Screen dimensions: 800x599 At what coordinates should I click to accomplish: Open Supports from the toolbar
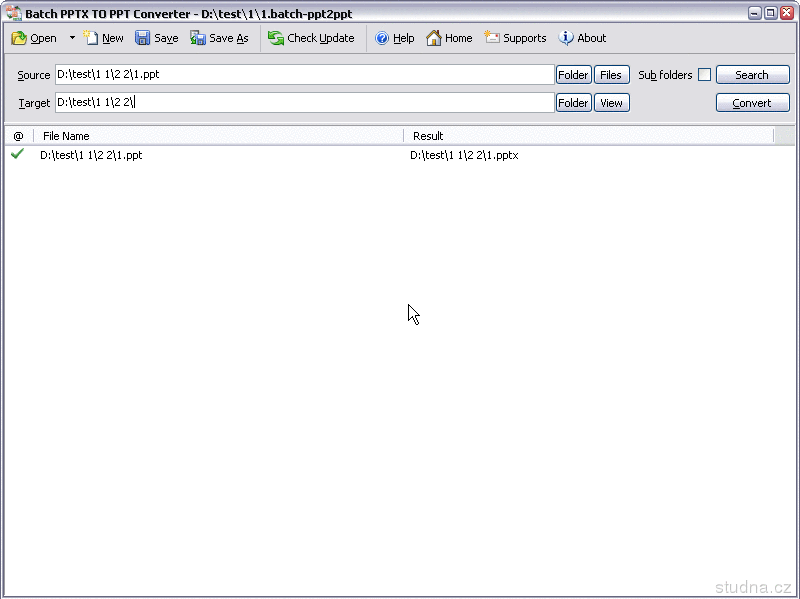(515, 38)
